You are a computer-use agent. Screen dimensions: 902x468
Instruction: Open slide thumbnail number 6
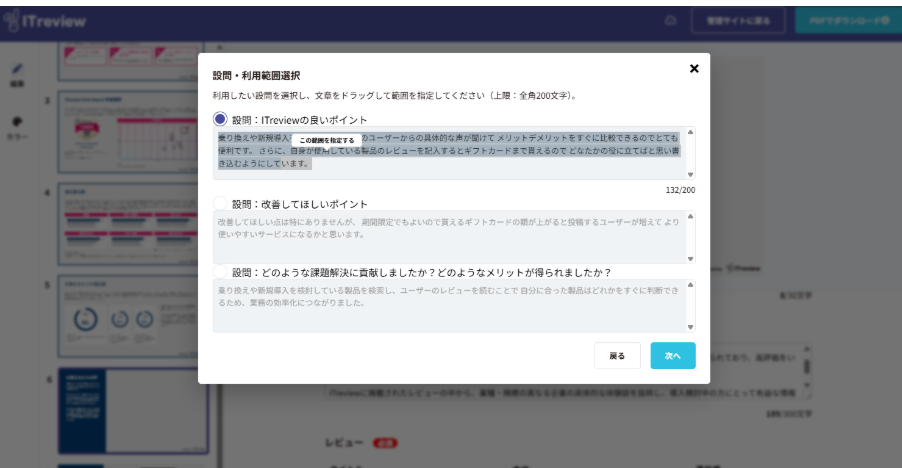133,411
